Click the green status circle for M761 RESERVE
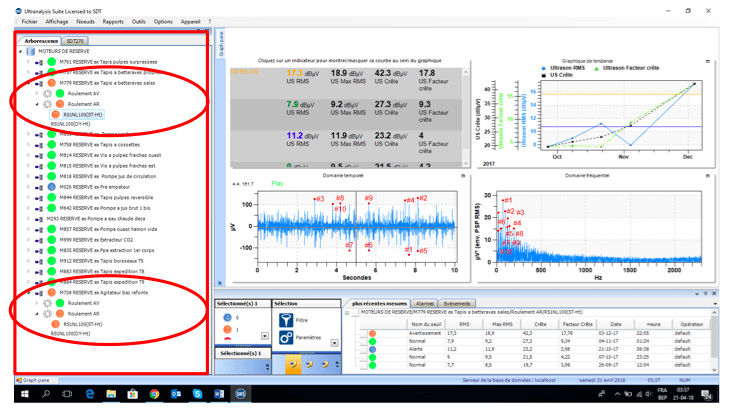 51,62
